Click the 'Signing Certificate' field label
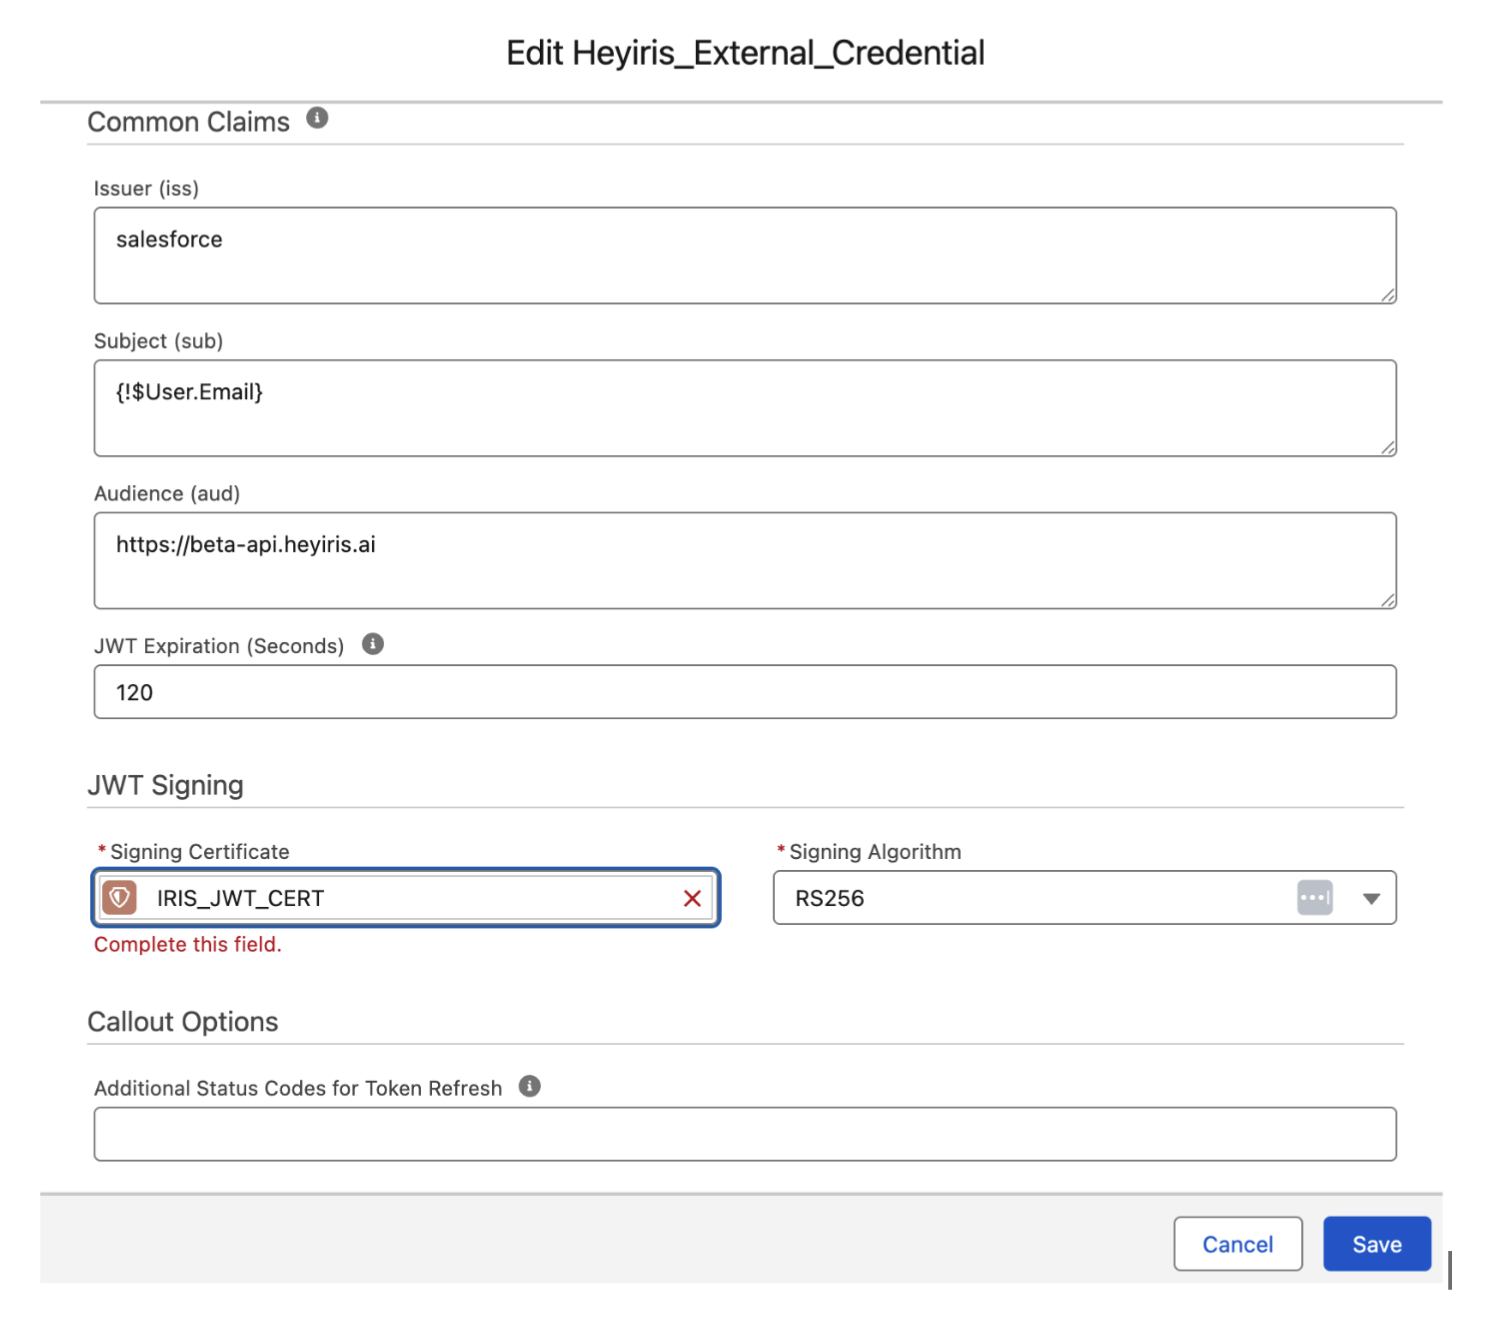Screen dimensions: 1486x1328 pos(200,852)
